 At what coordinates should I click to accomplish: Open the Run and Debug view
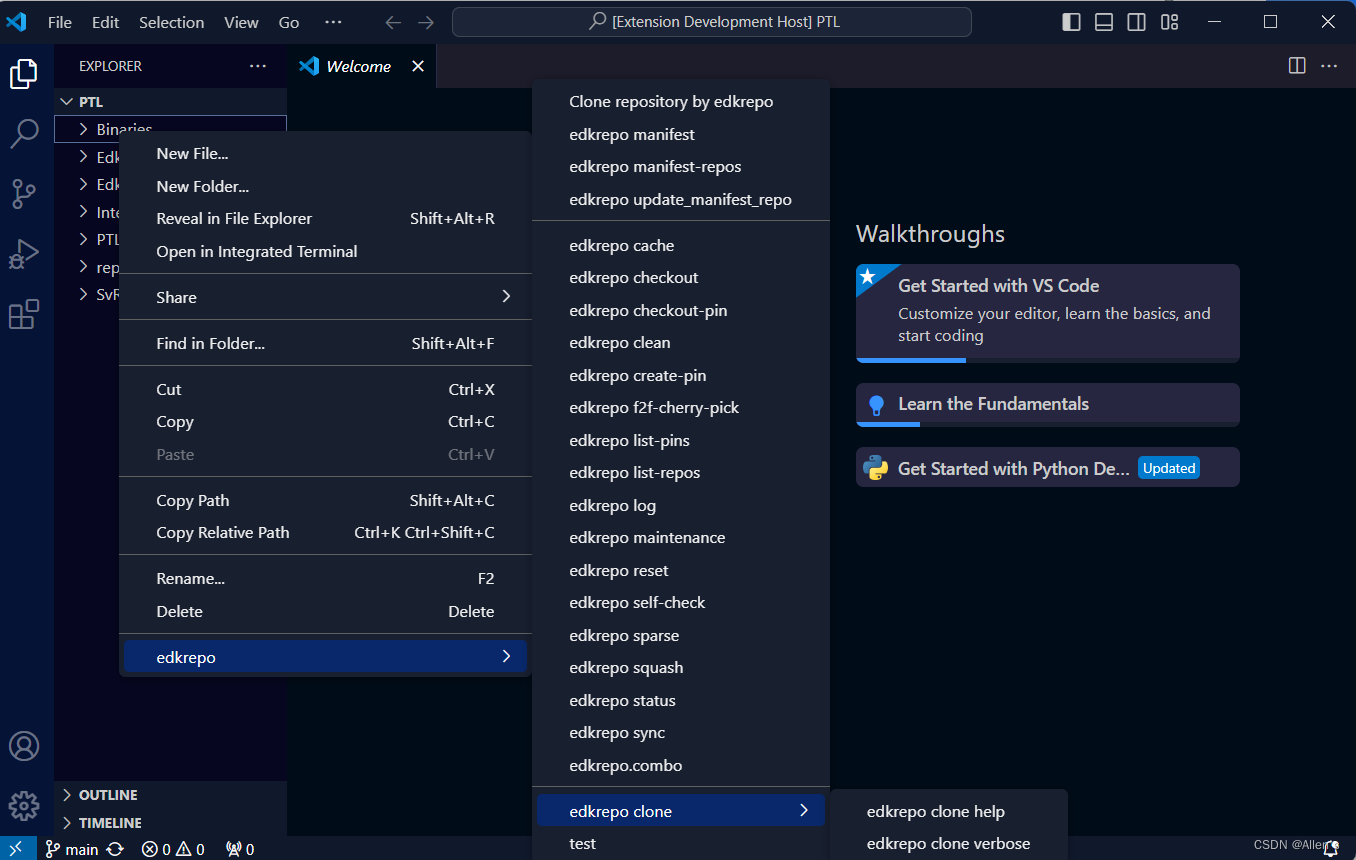point(24,254)
